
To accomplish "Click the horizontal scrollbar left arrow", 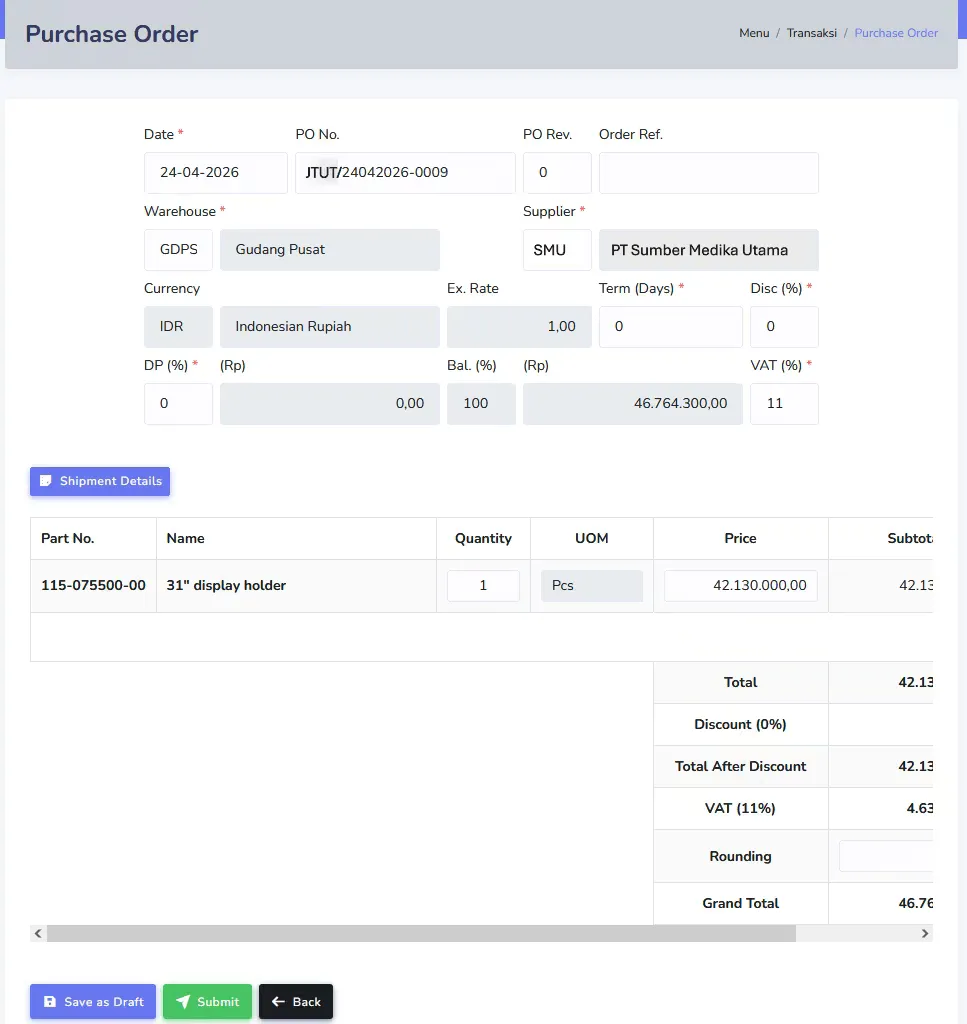I will pos(38,933).
